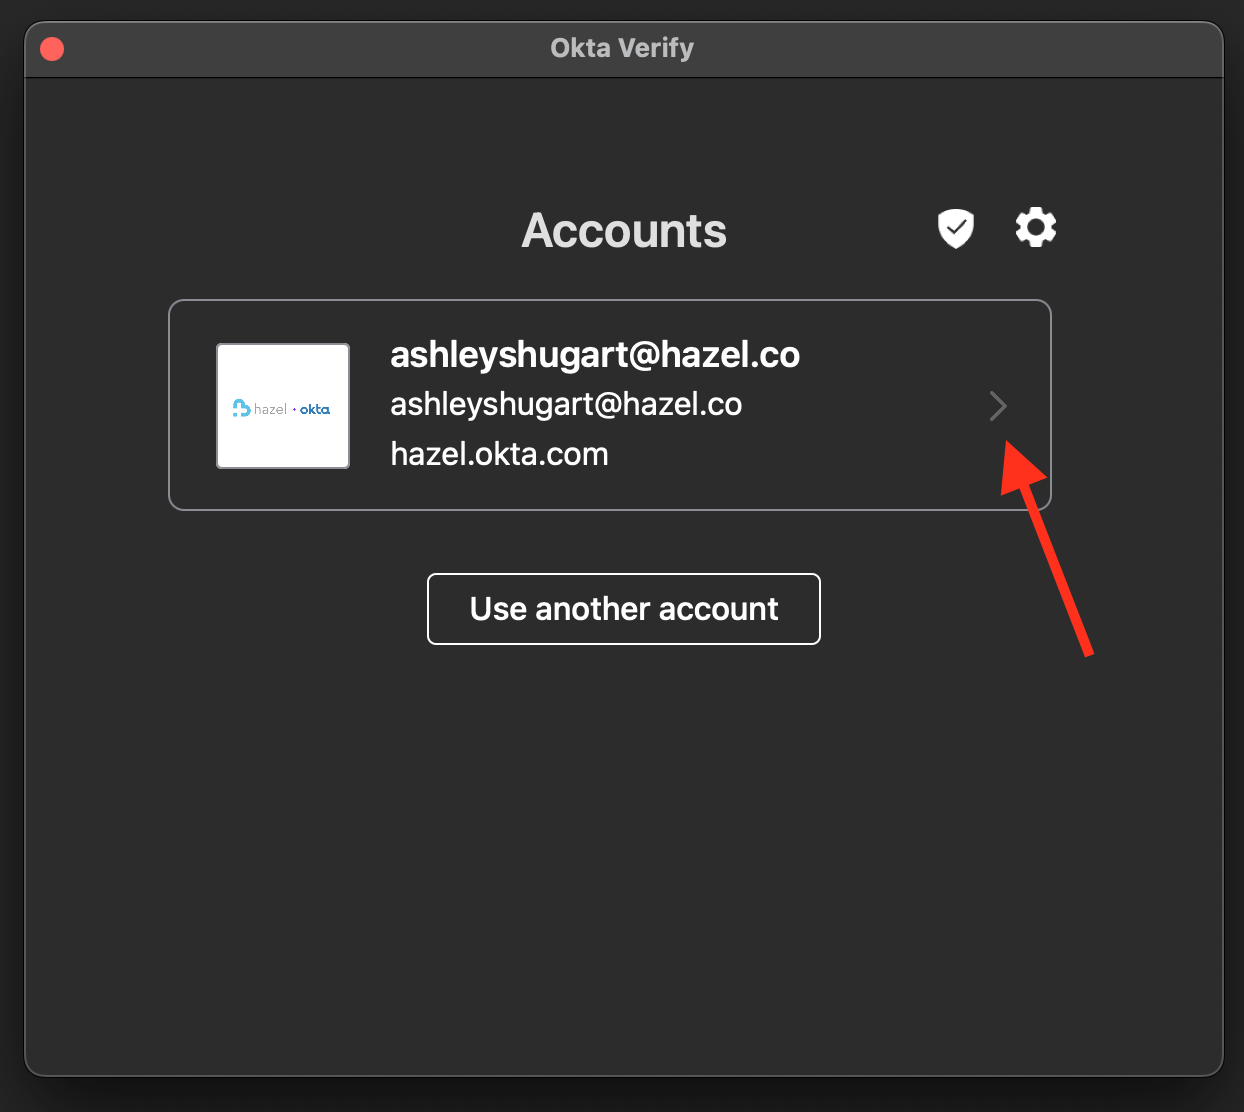Click the non-bold ashleyshugart@hazel.co username line

tap(565, 404)
